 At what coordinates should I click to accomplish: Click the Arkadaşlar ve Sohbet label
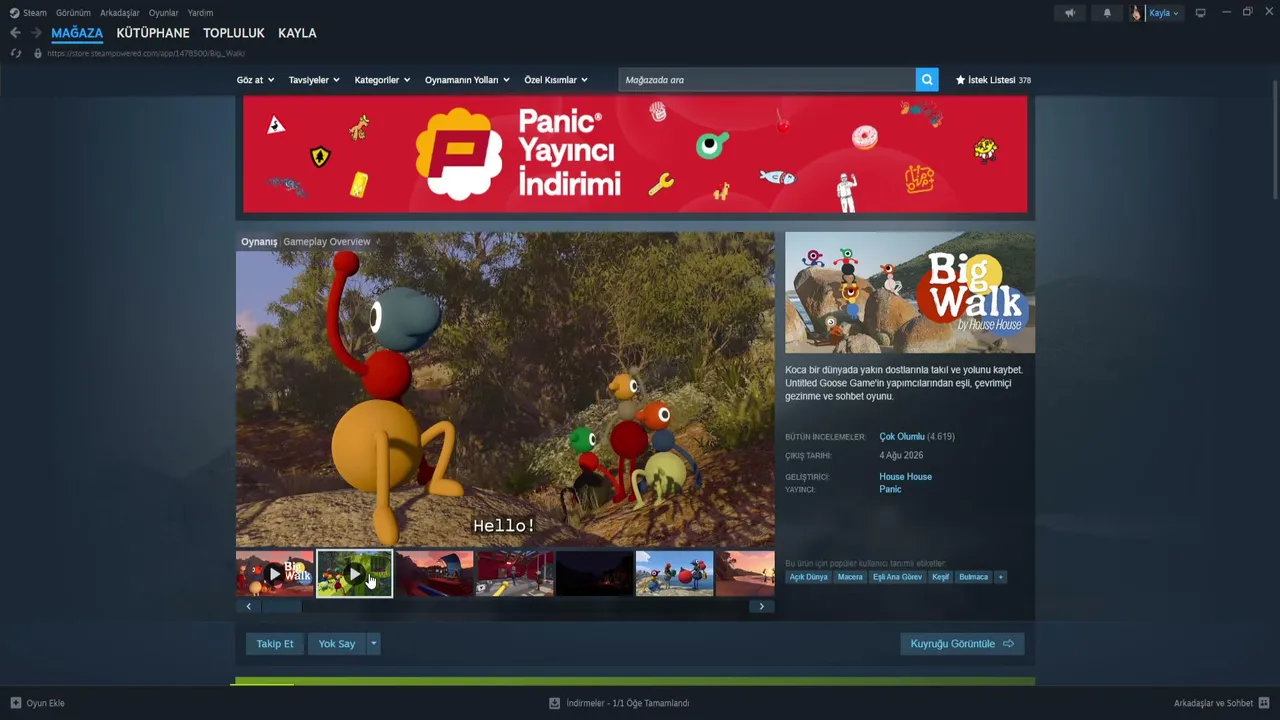(x=1214, y=703)
